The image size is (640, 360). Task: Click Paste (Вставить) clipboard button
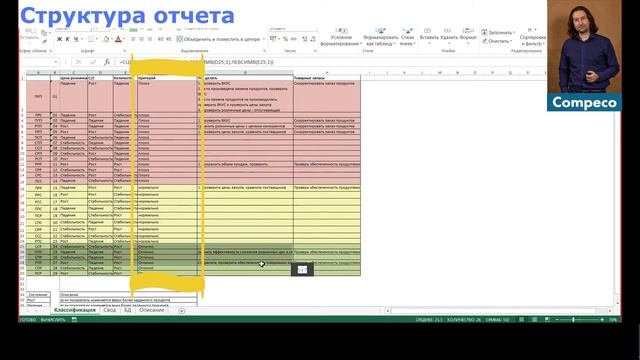tap(29, 36)
